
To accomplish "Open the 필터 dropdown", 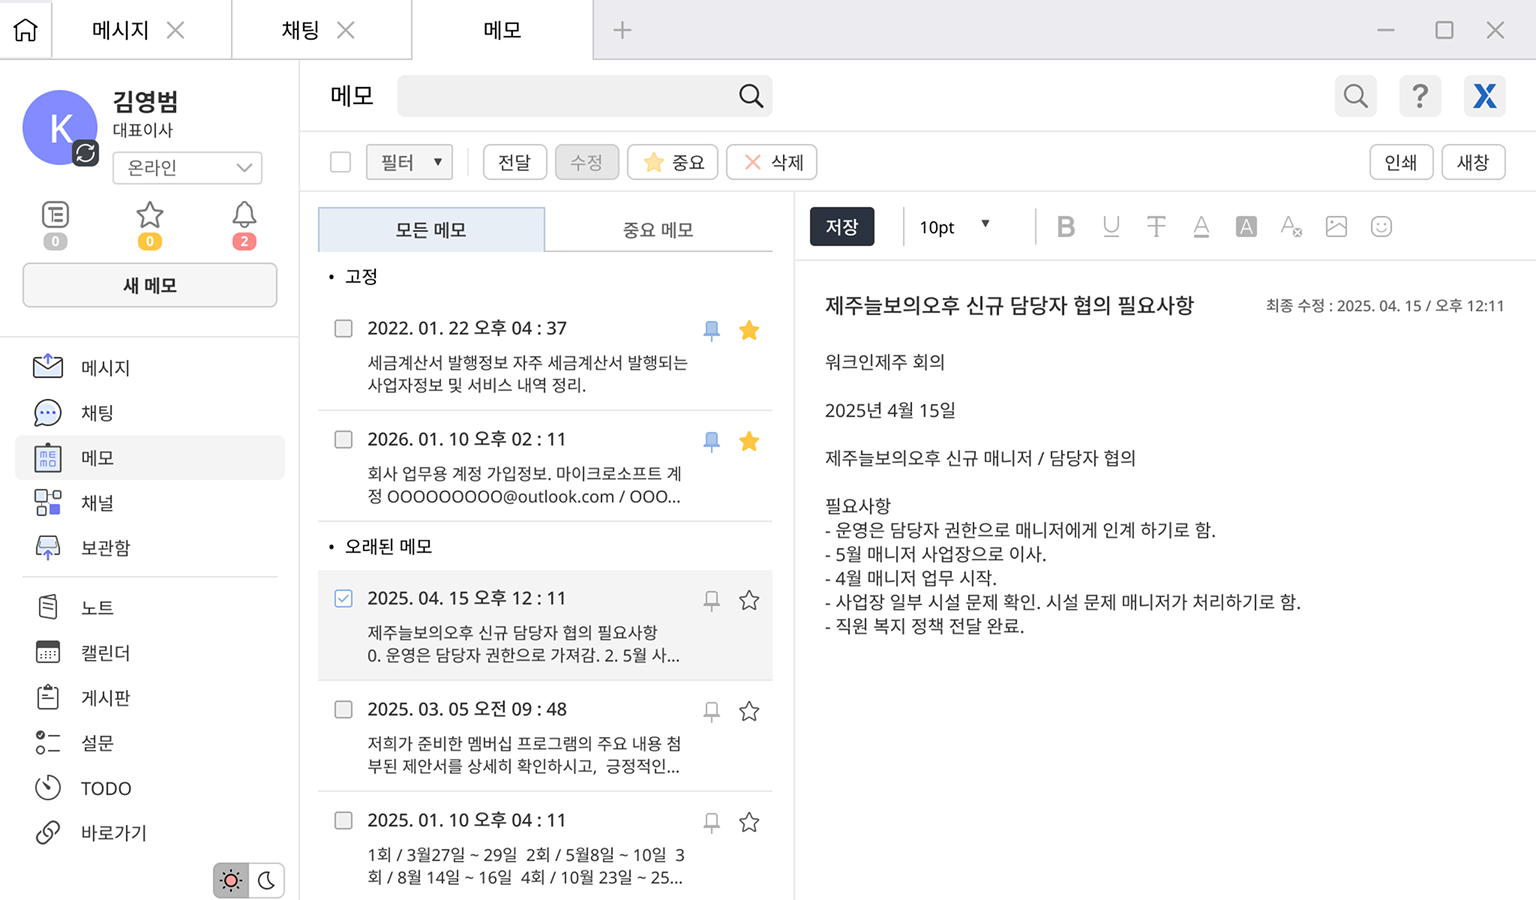I will tap(409, 161).
